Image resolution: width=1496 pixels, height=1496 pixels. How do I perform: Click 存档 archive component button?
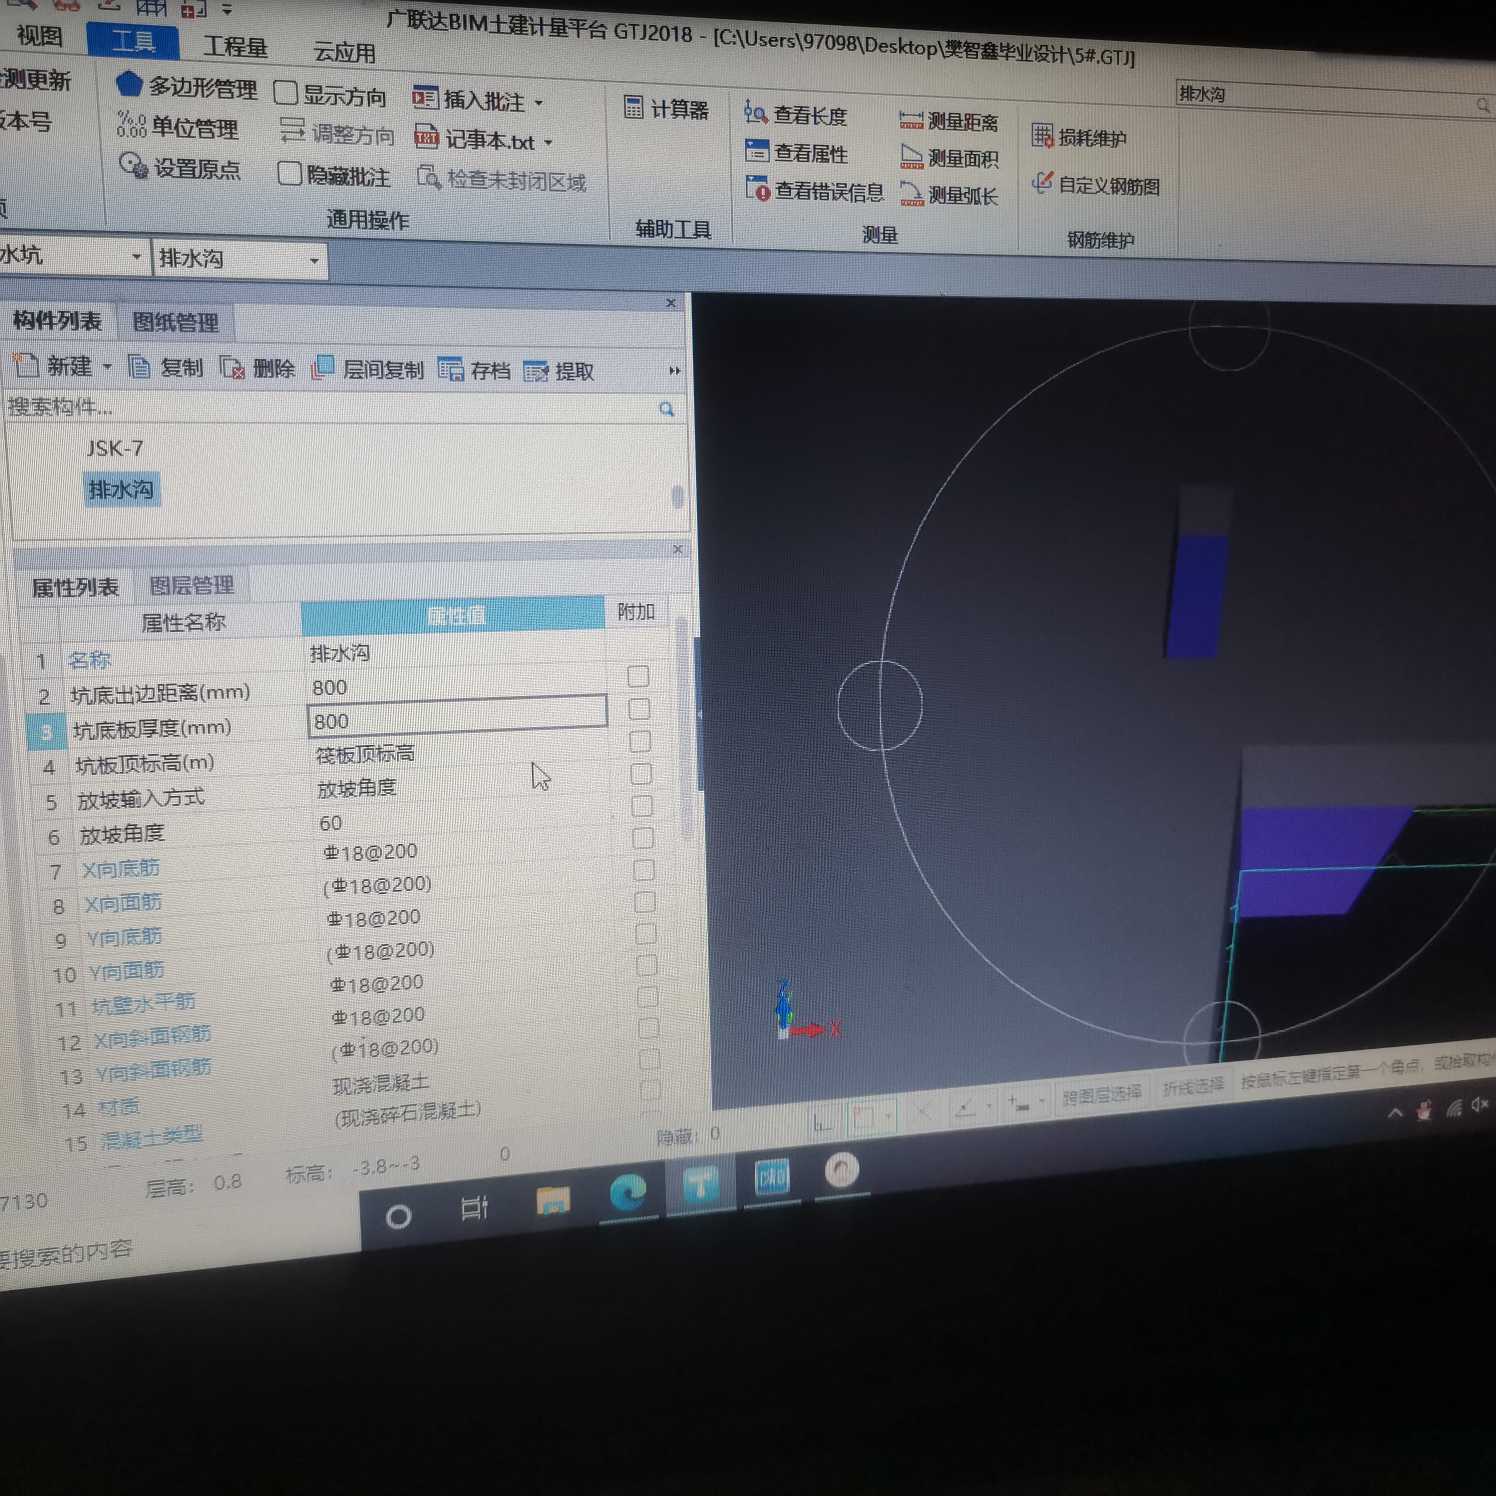474,371
